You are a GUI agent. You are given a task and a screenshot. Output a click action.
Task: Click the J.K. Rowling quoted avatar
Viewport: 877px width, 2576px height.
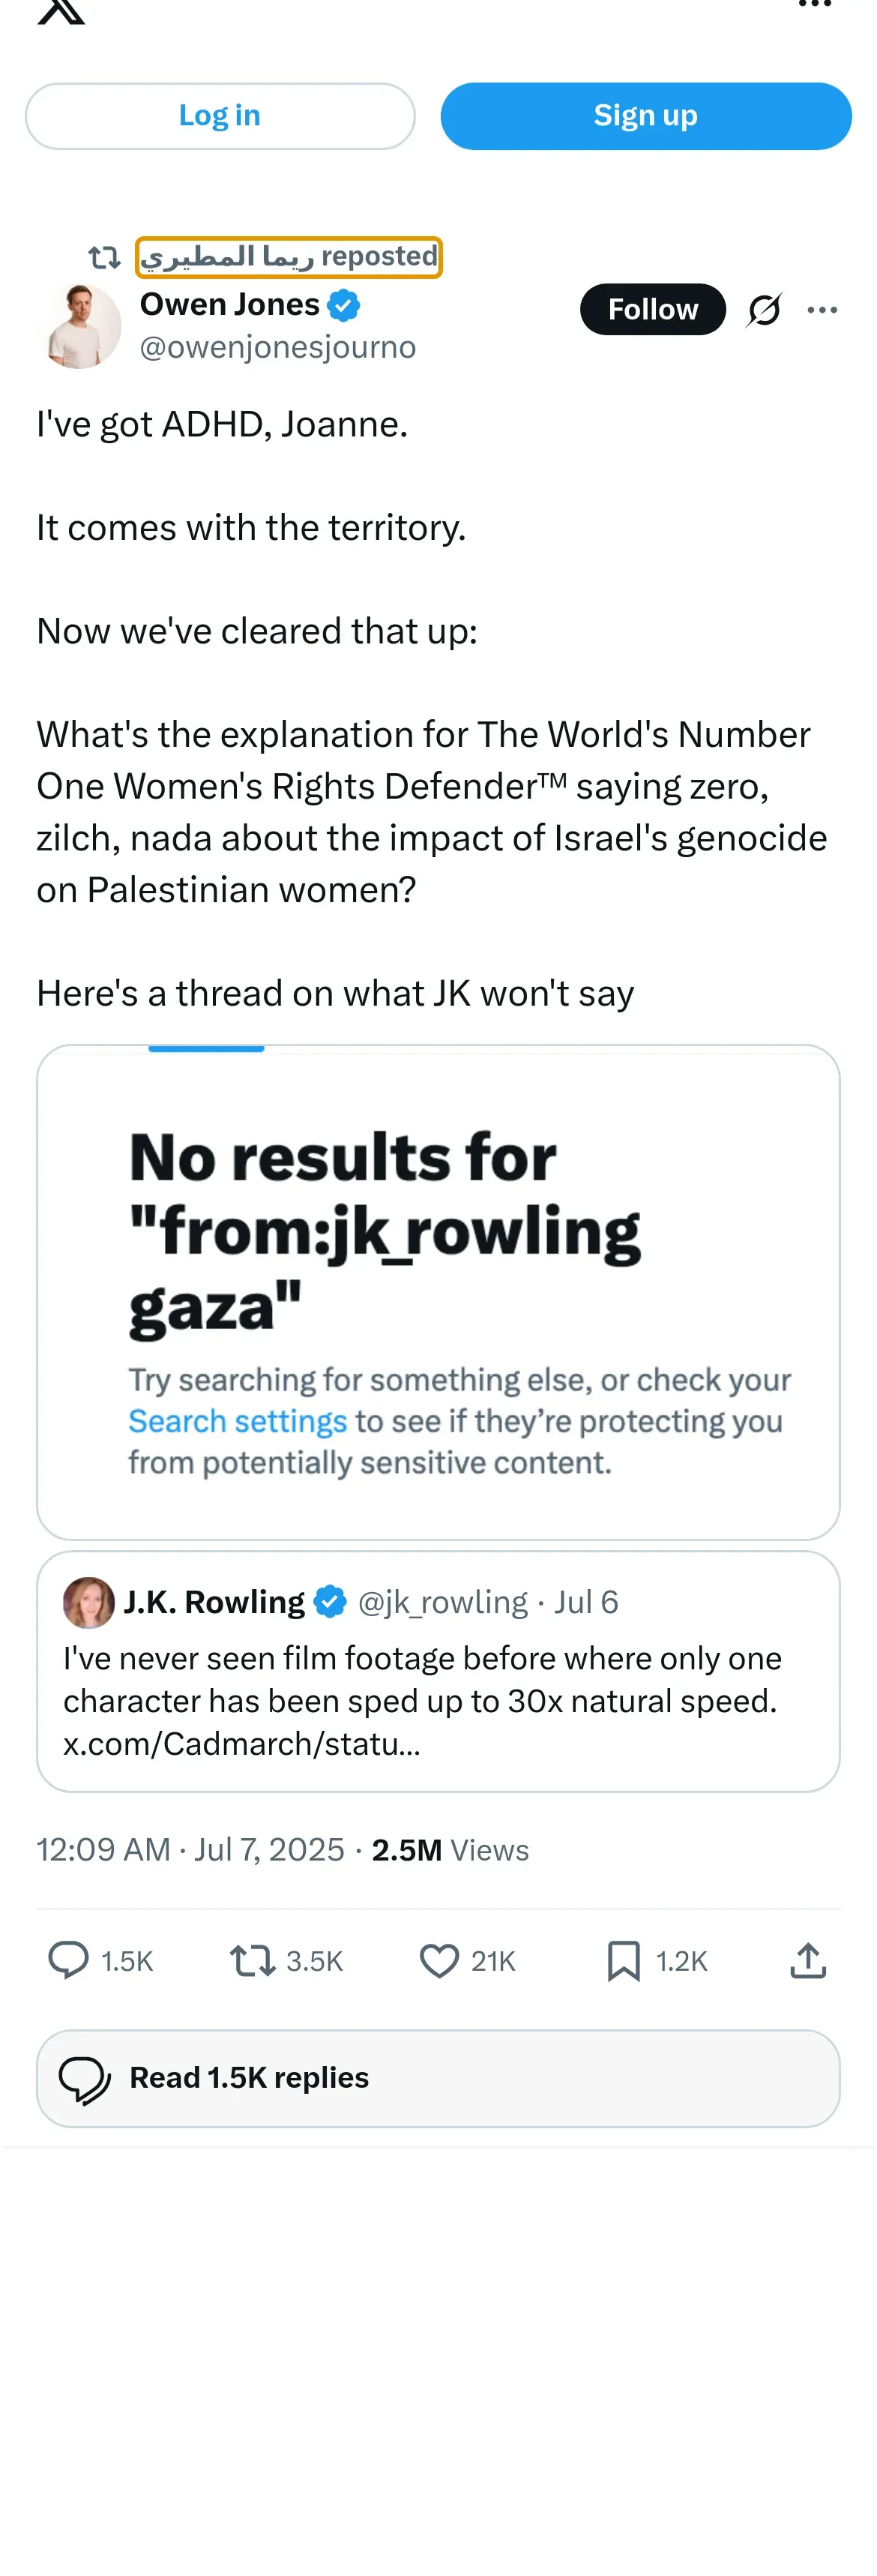coord(88,1602)
